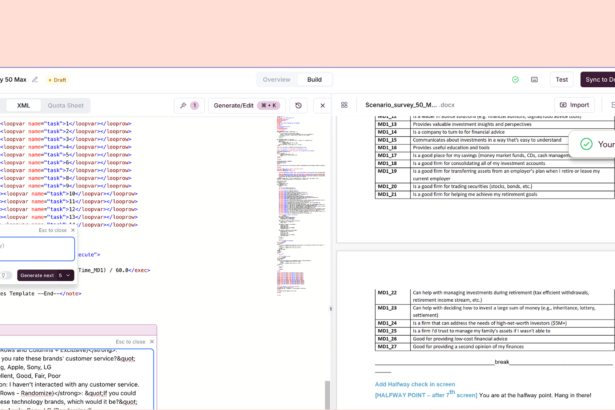
Task: Select the XML tab
Action: click(24, 106)
